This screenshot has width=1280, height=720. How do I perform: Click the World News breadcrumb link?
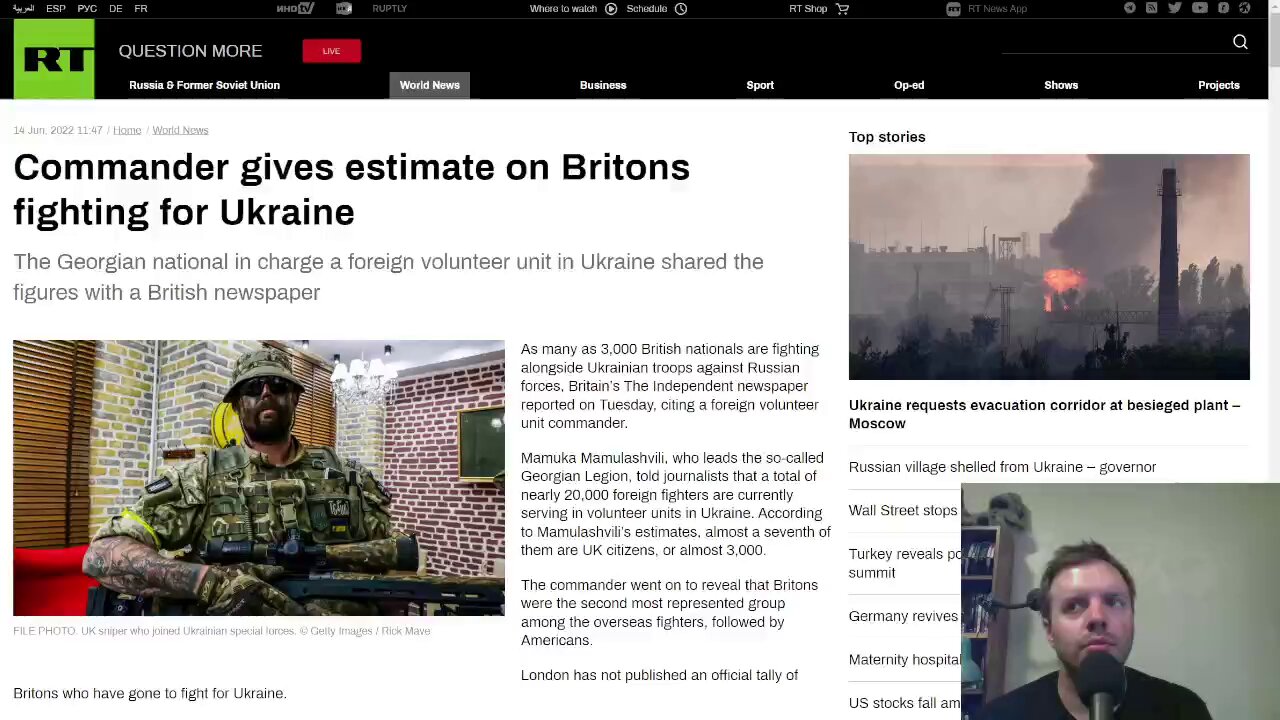click(x=180, y=130)
